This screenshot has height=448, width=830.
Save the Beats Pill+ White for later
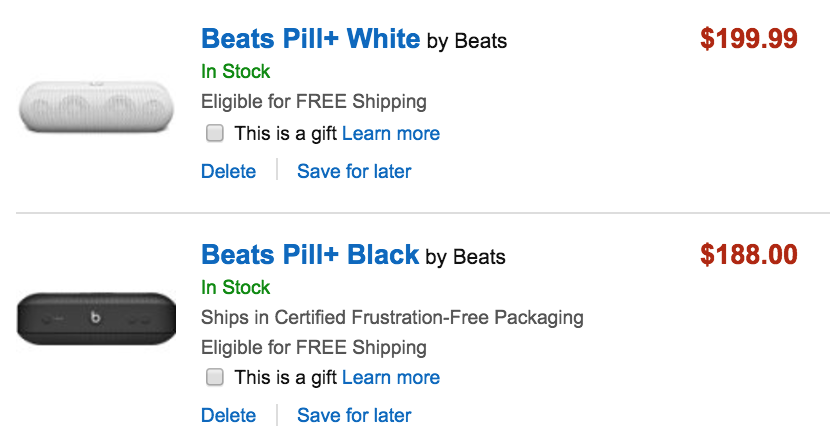(354, 171)
